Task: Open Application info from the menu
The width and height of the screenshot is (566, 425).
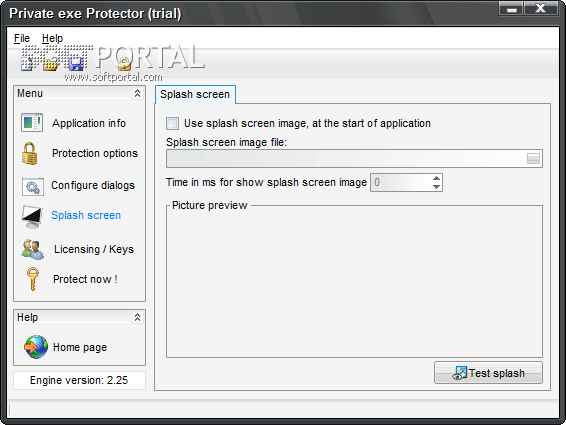Action: (89, 123)
